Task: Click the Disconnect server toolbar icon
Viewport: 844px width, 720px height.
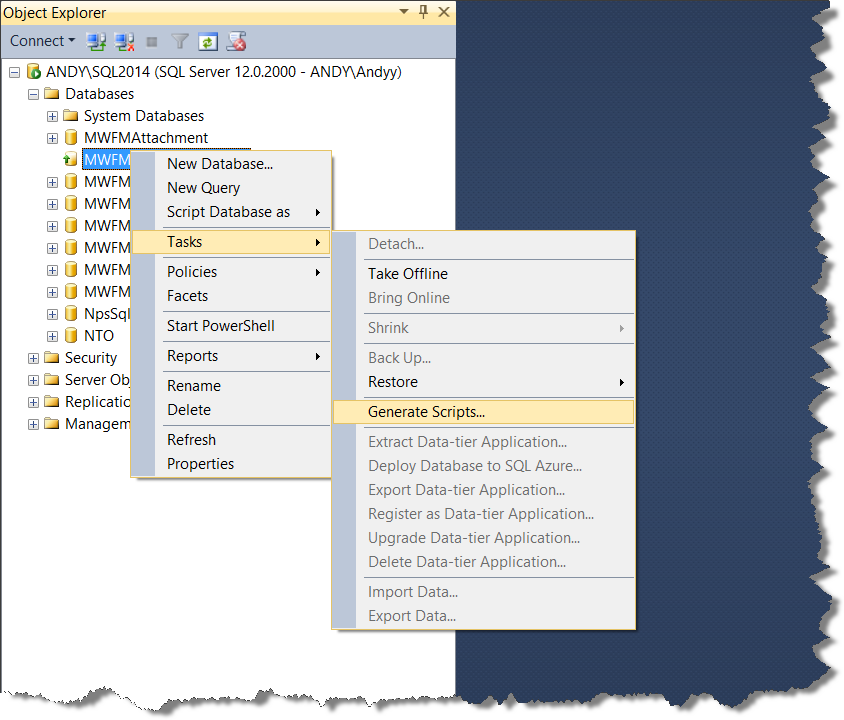Action: tap(125, 42)
